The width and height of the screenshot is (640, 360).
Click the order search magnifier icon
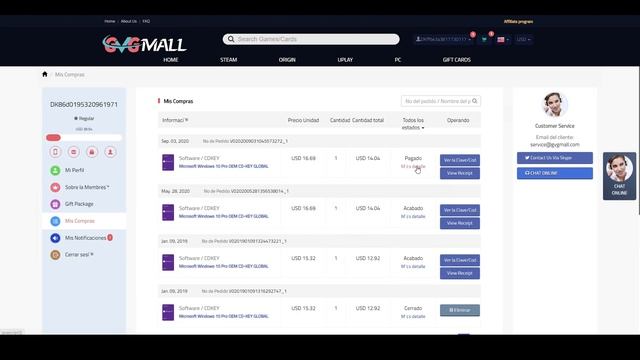pos(475,101)
